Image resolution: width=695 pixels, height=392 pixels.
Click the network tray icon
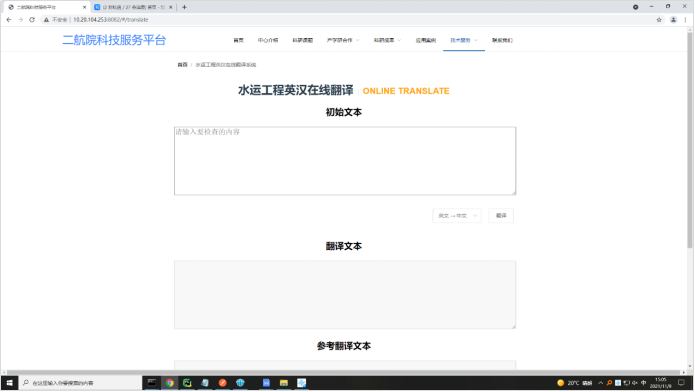pos(626,383)
